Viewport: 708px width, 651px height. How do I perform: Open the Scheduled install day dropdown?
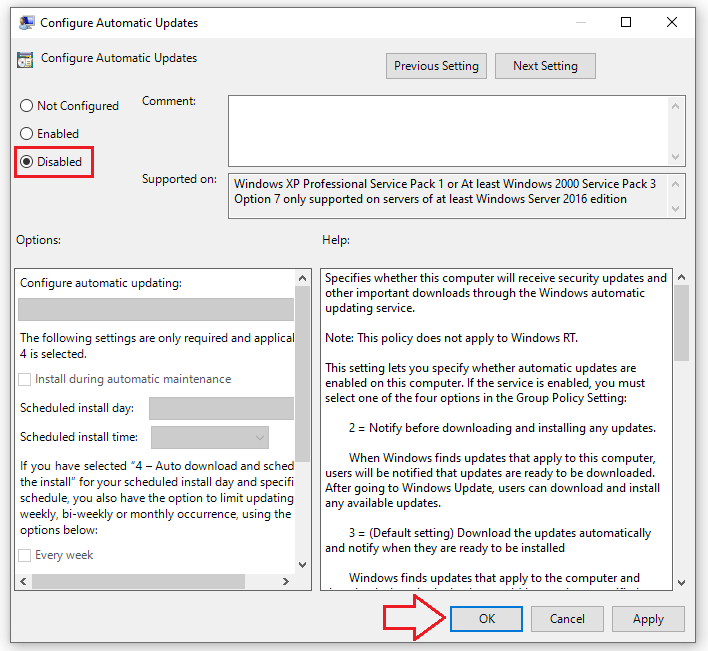[221, 408]
